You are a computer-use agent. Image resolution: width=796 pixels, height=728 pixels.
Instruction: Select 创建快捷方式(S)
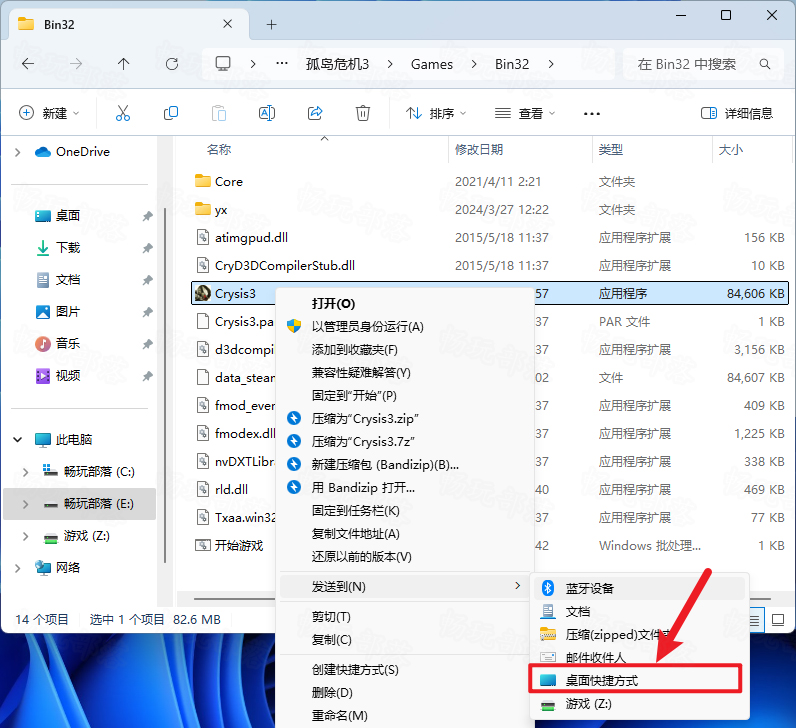pos(405,670)
